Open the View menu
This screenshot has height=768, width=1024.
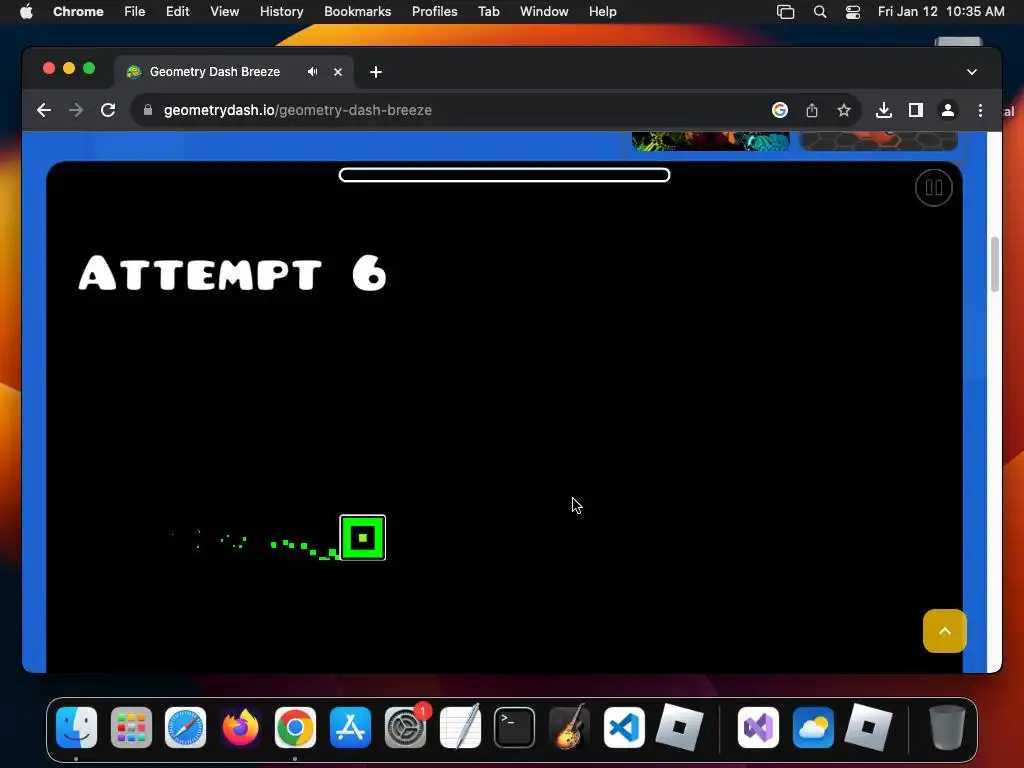224,11
